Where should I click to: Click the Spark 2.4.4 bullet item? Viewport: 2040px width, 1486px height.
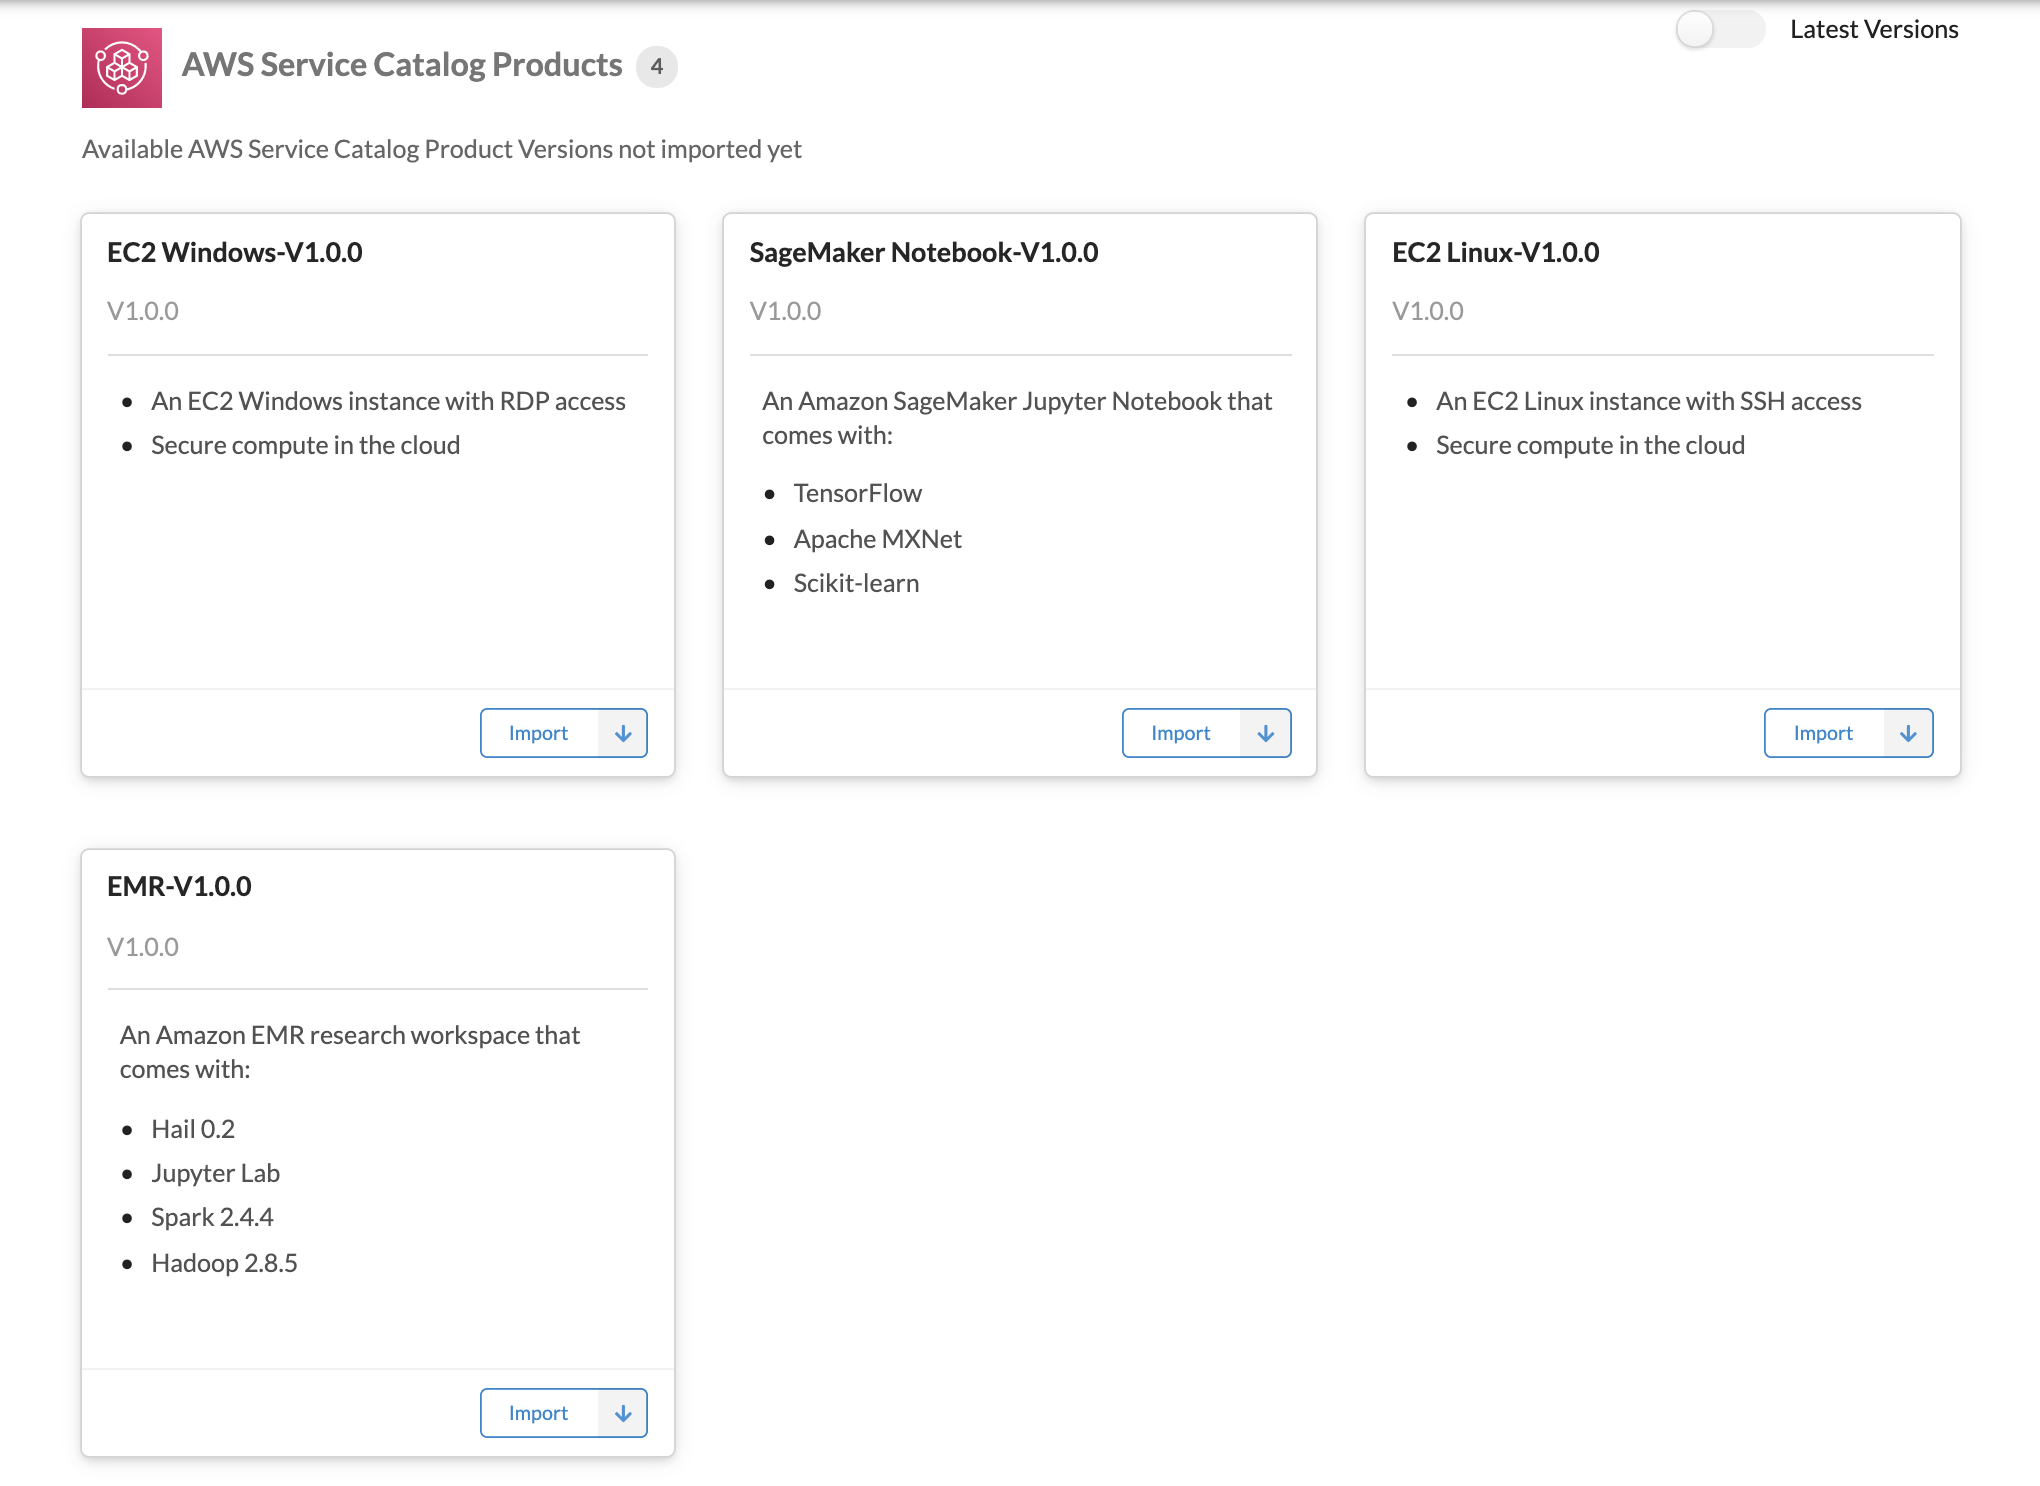(212, 1217)
